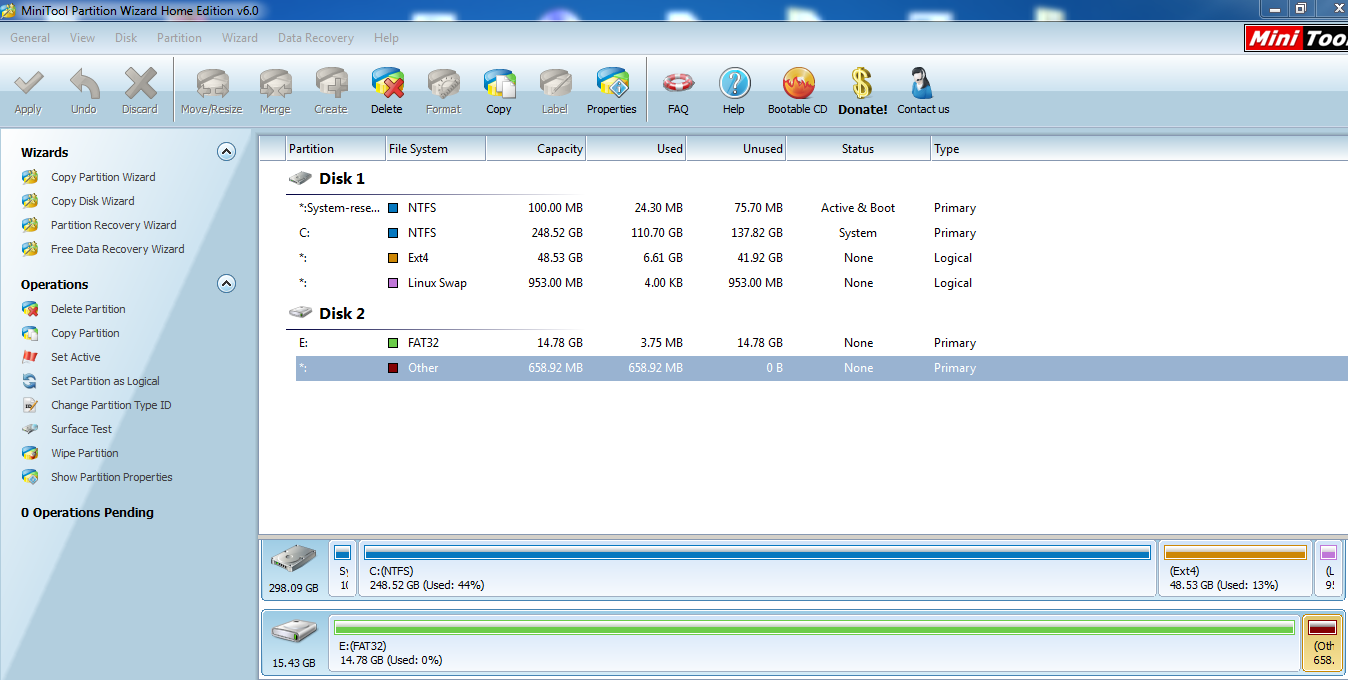Click Set Partition as Logical
Viewport: 1348px width, 680px height.
pos(105,381)
